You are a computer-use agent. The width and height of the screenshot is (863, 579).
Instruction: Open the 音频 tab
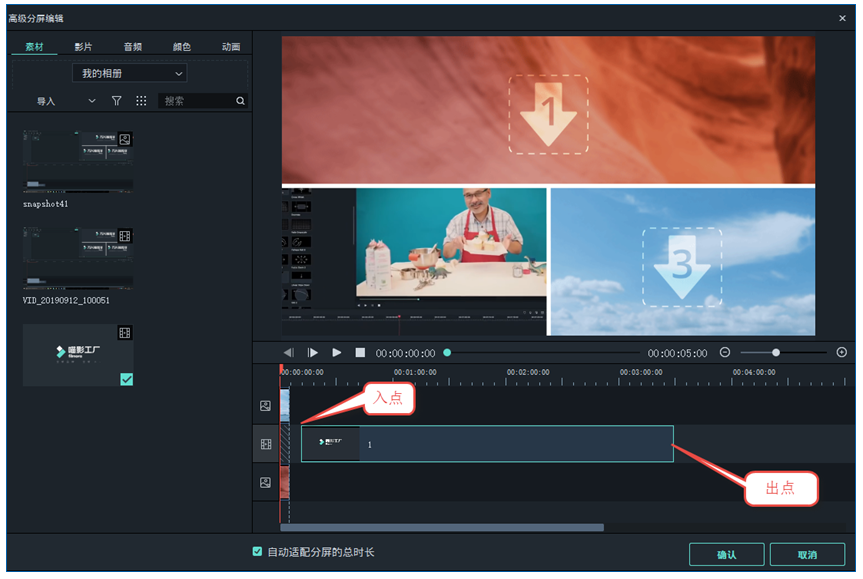coord(133,47)
